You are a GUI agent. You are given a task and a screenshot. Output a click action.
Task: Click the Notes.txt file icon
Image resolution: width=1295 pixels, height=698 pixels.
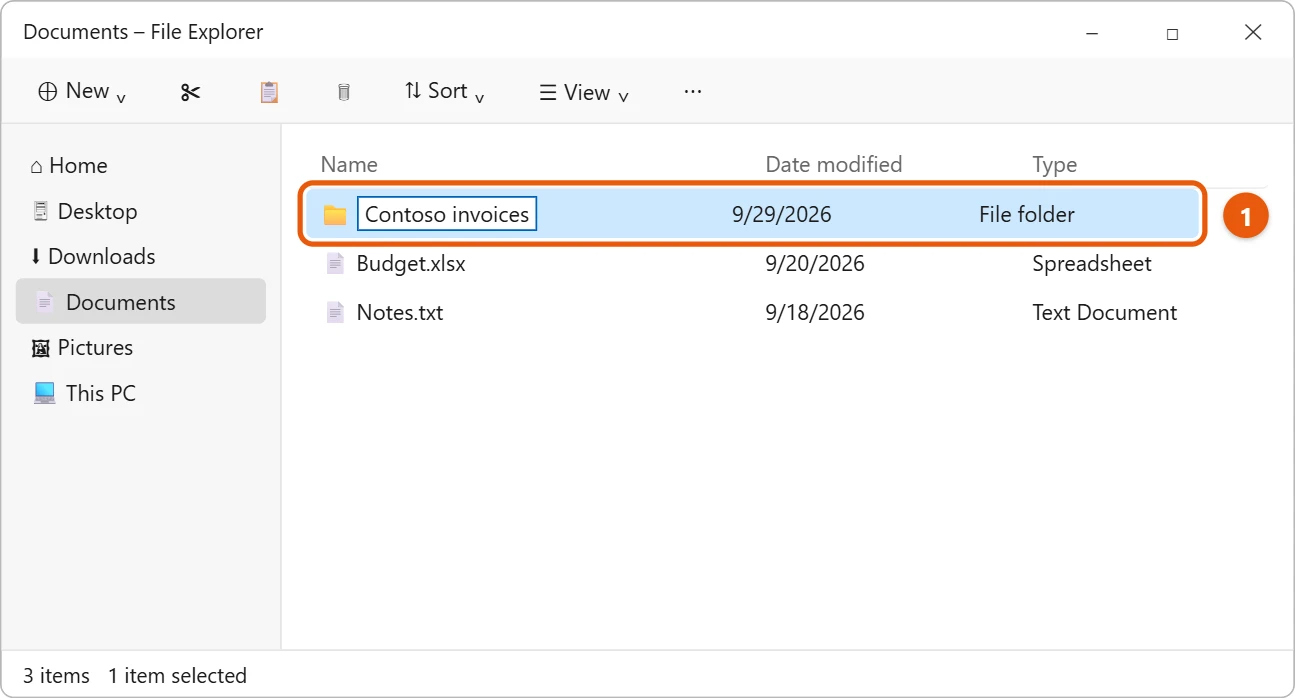coord(336,313)
